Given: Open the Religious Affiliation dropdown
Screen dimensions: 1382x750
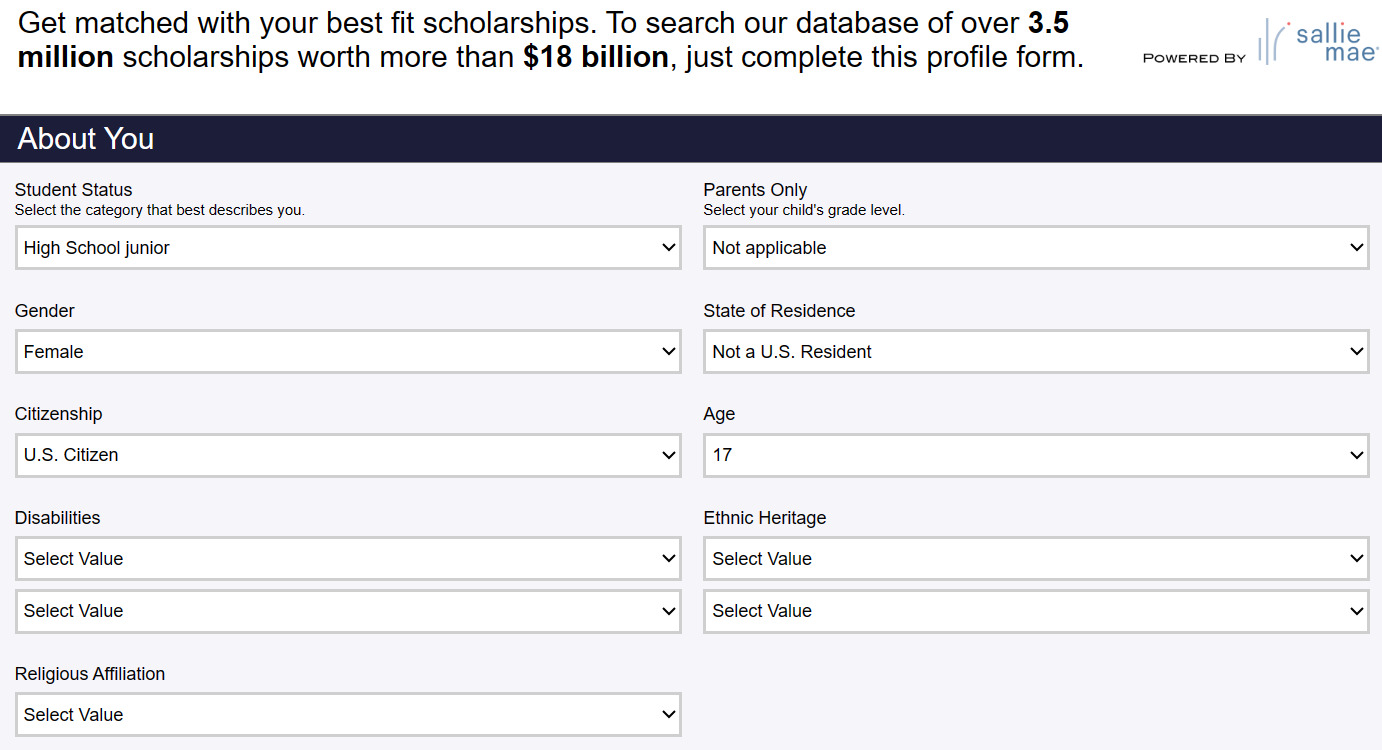Looking at the screenshot, I should pyautogui.click(x=348, y=714).
